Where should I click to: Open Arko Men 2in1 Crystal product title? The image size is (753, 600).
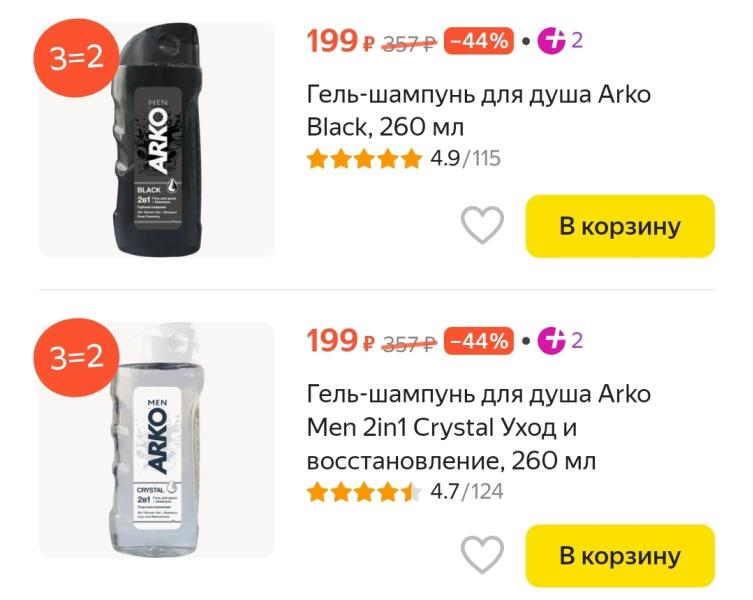pyautogui.click(x=478, y=427)
